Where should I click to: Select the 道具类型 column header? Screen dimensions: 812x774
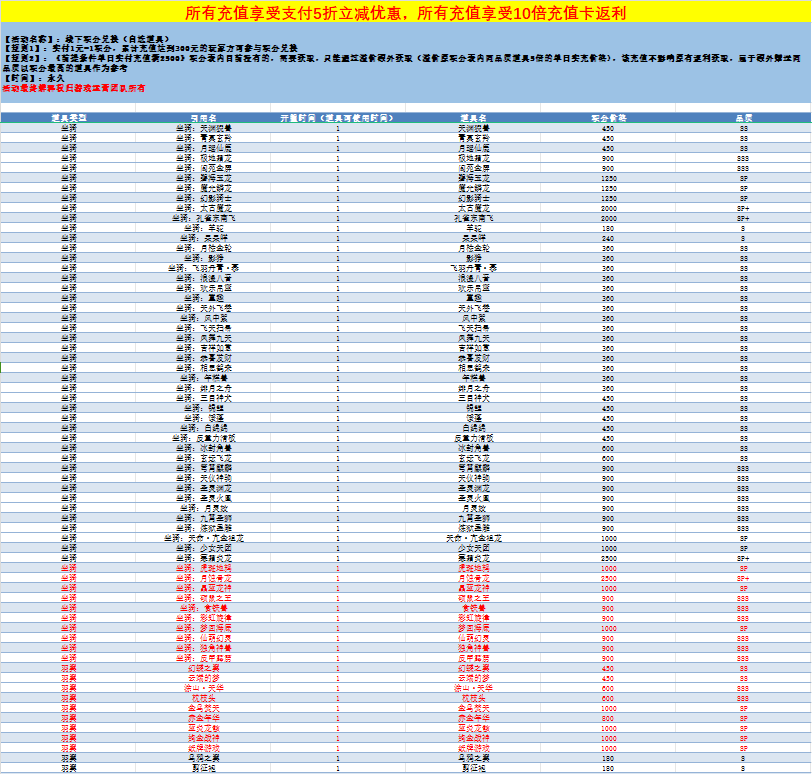tap(68, 118)
